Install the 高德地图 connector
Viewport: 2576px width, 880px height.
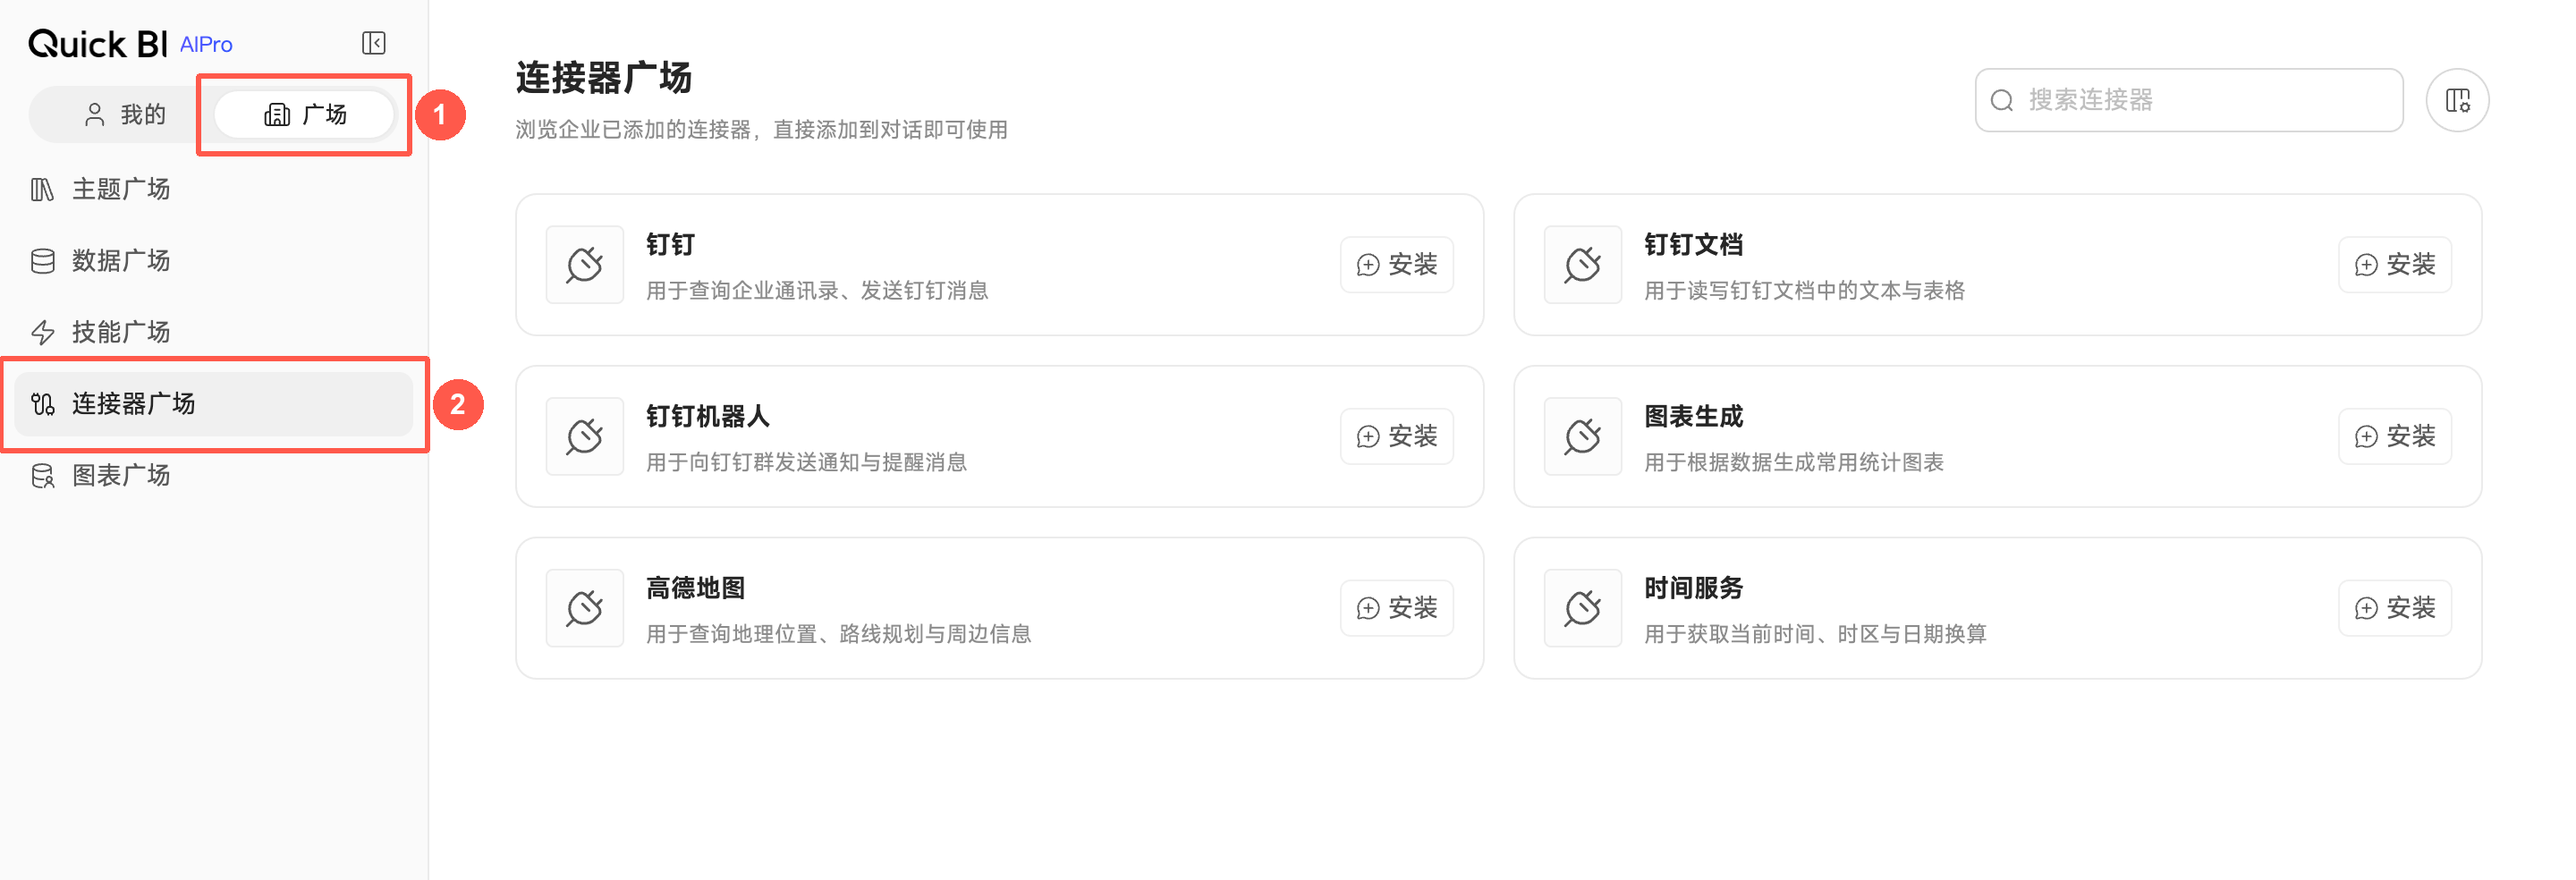point(1397,608)
